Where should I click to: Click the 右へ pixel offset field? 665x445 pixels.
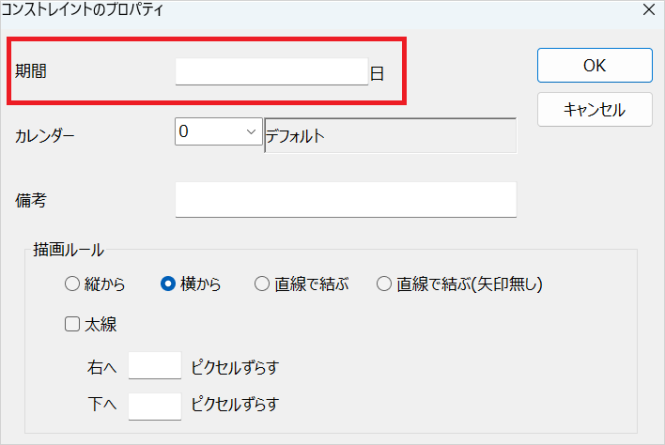[155, 366]
